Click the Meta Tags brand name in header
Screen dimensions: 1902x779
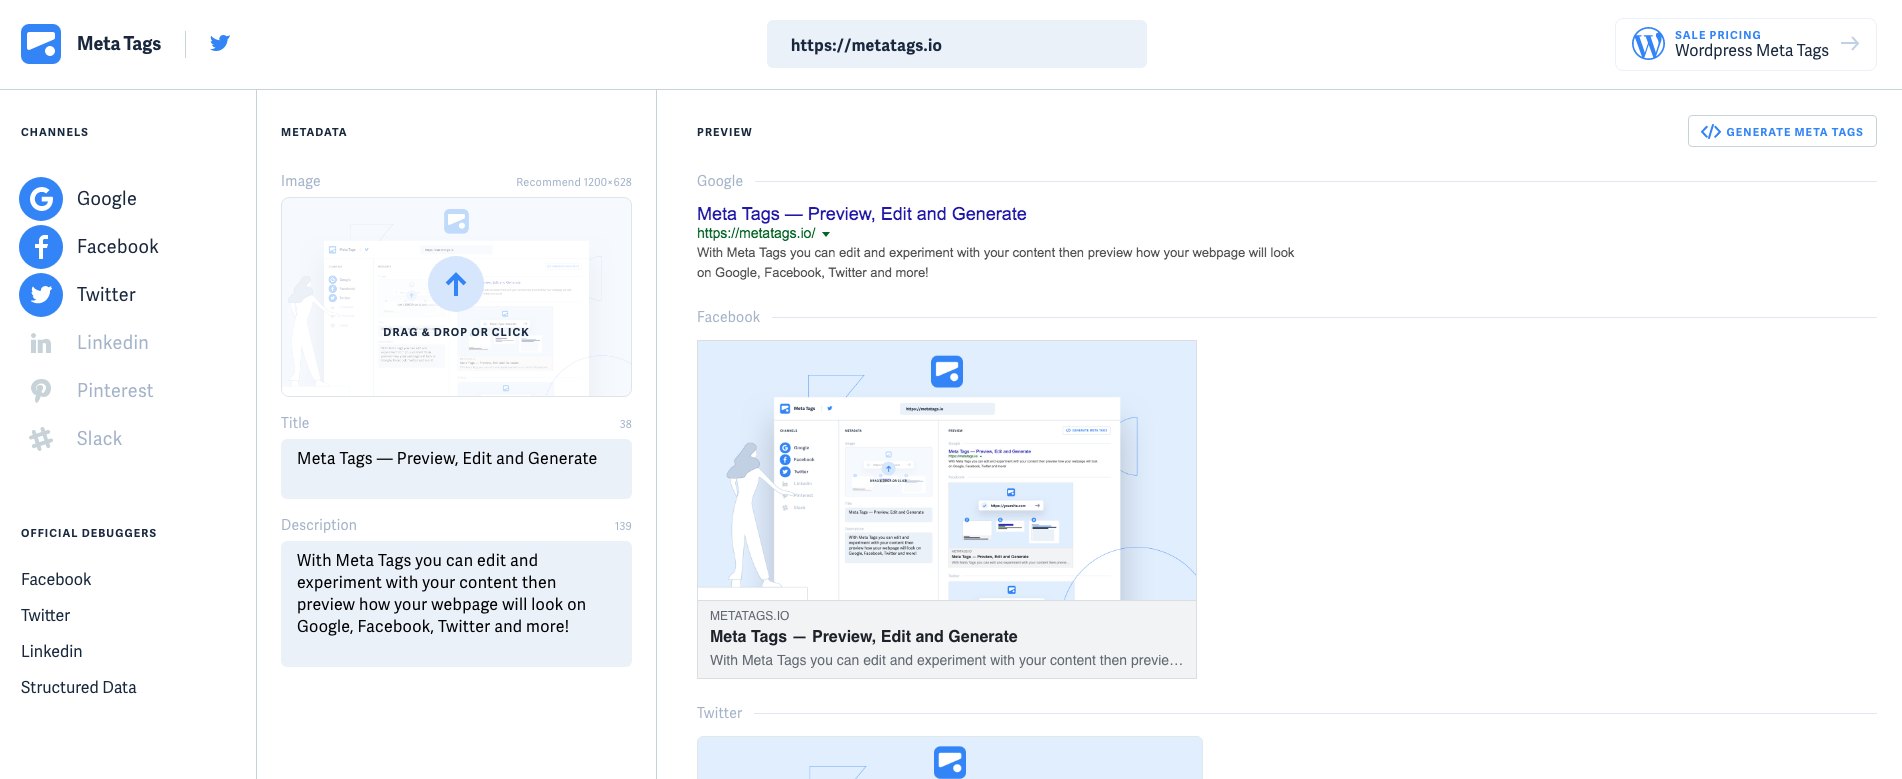119,43
